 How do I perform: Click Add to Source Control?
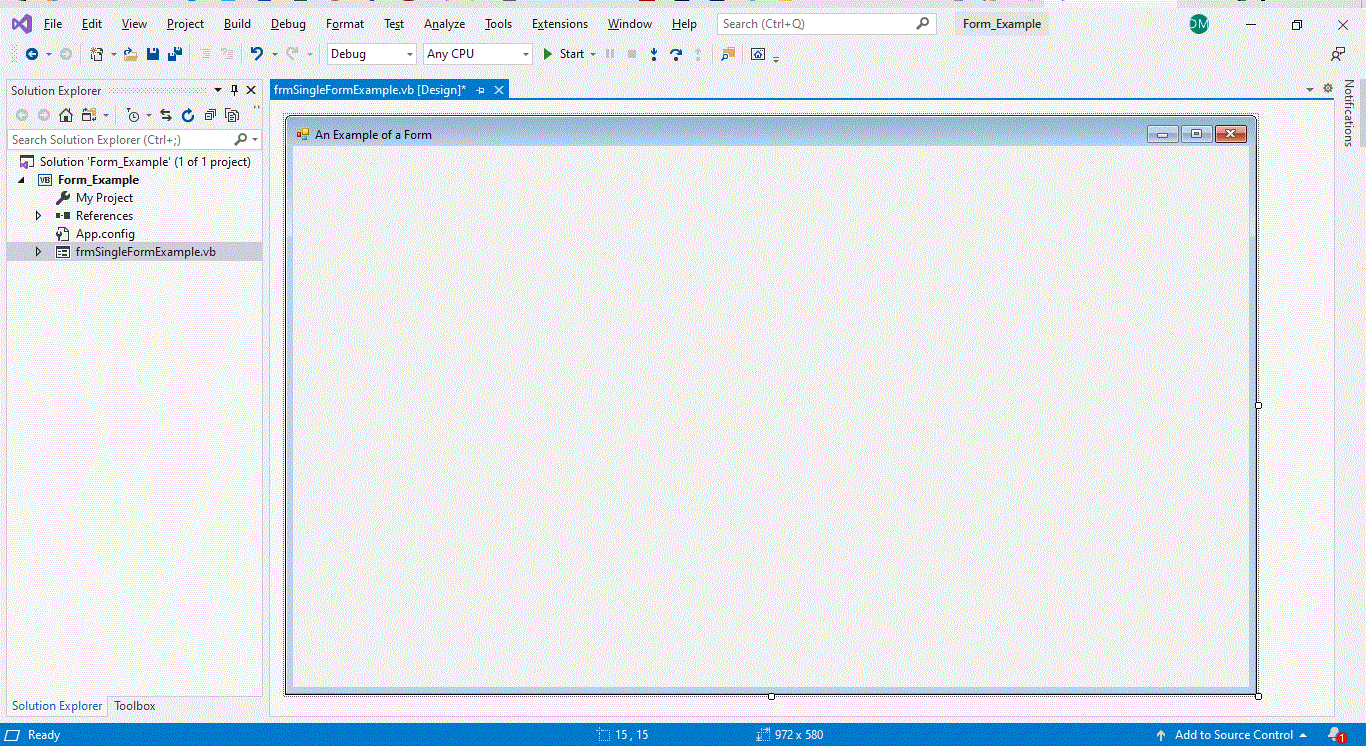[1233, 735]
